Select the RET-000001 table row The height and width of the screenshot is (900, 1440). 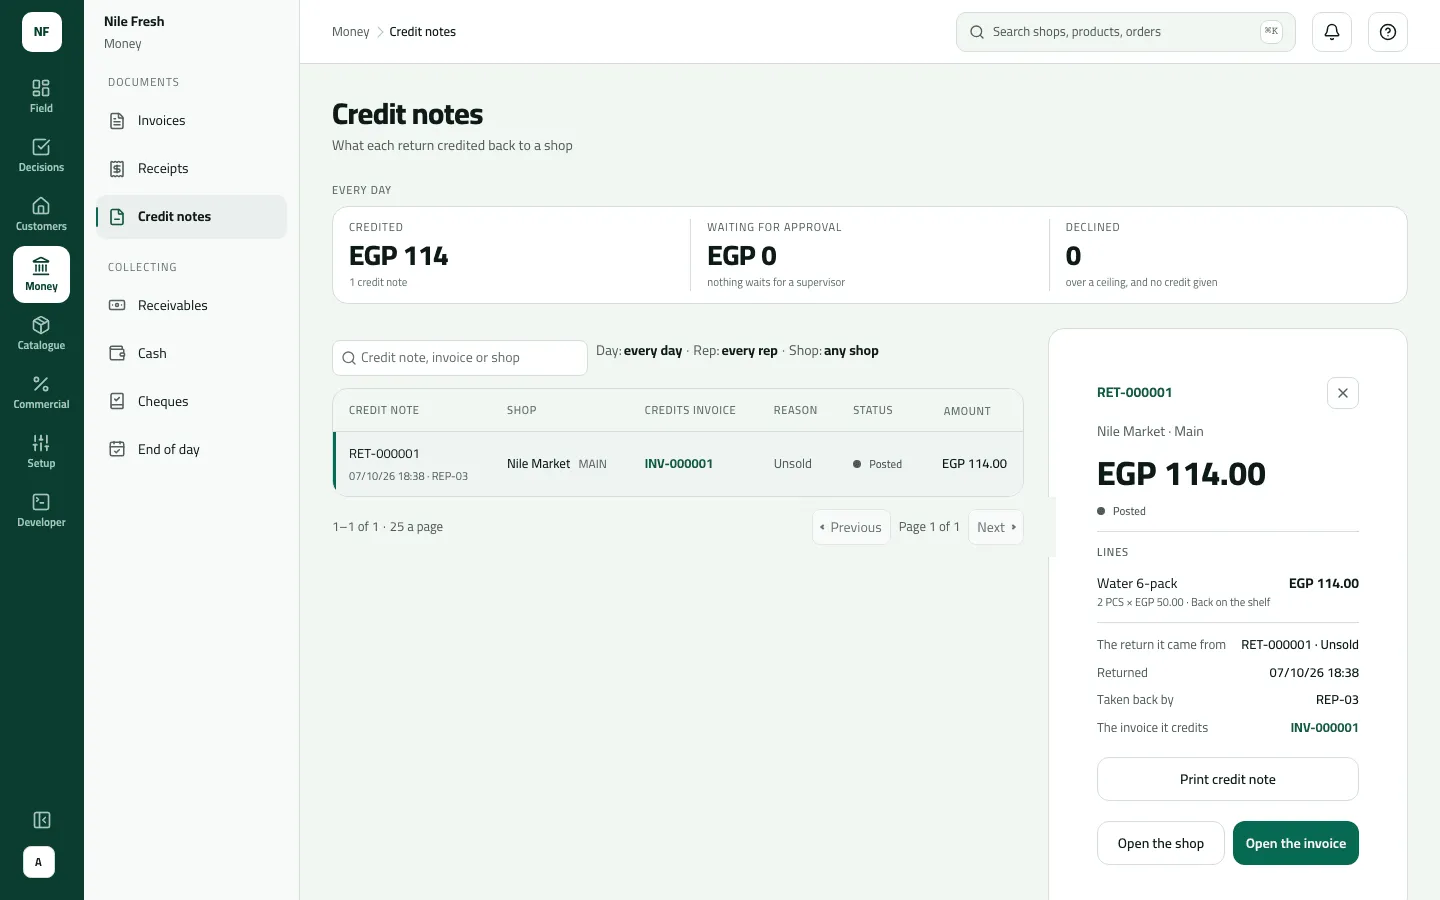[x=678, y=464]
